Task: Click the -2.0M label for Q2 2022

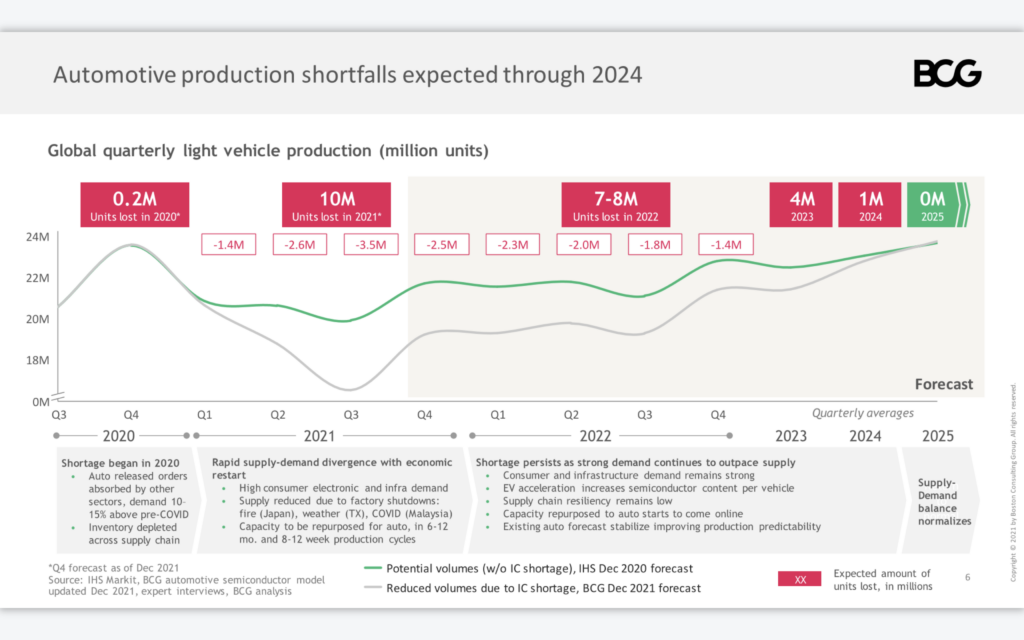Action: point(584,244)
